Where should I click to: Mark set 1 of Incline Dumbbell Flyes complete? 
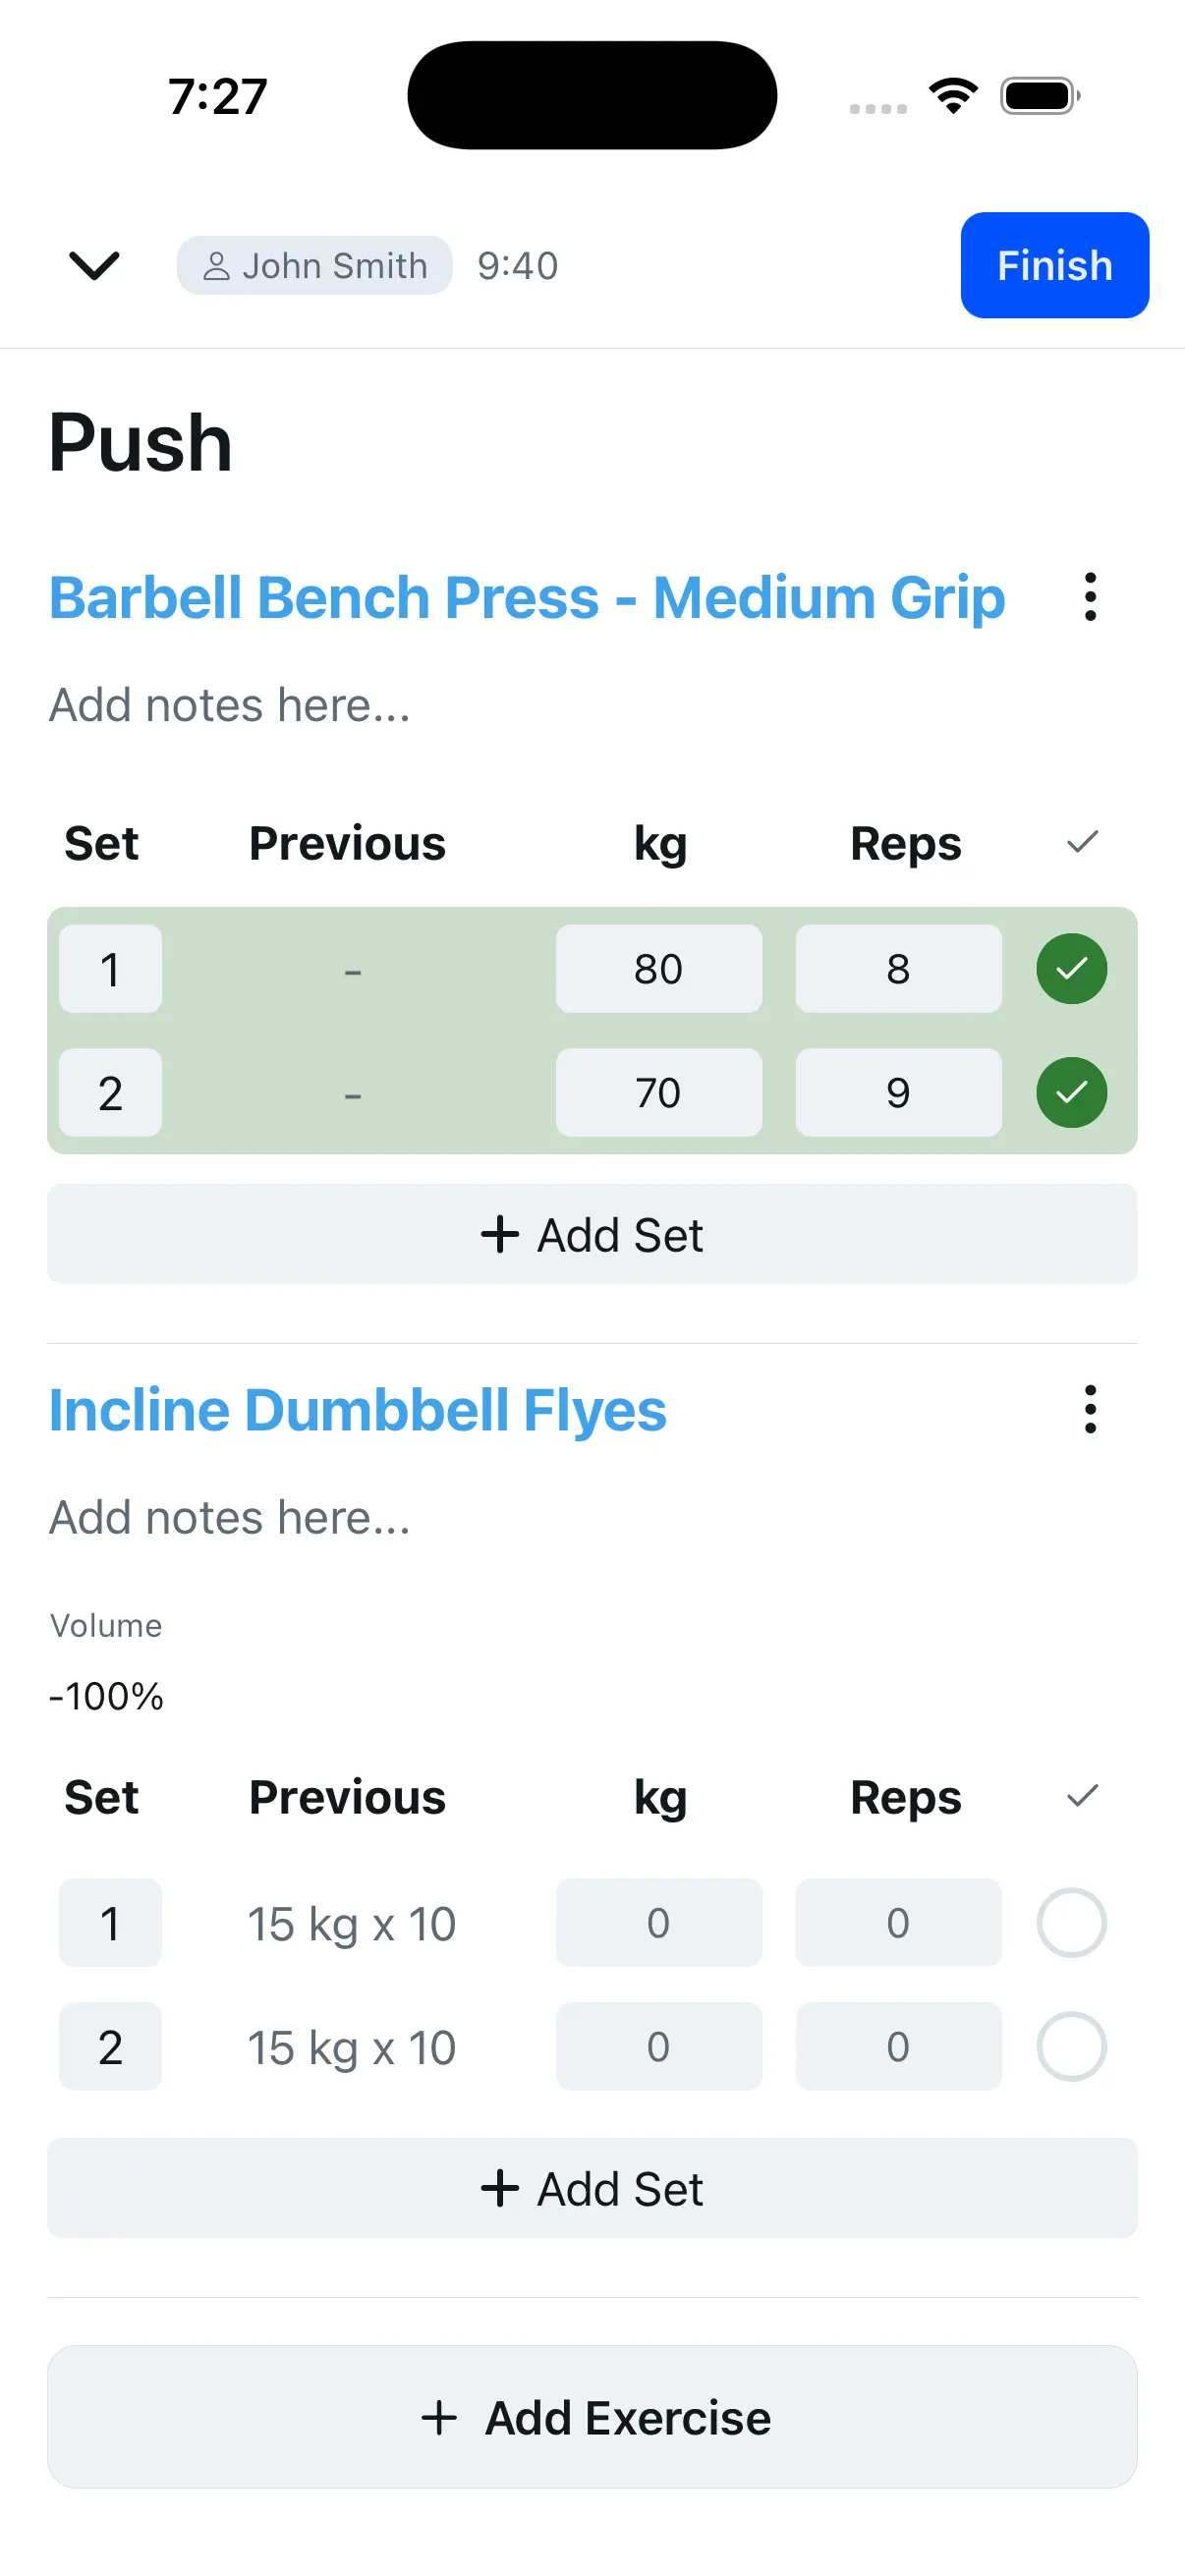point(1071,1923)
